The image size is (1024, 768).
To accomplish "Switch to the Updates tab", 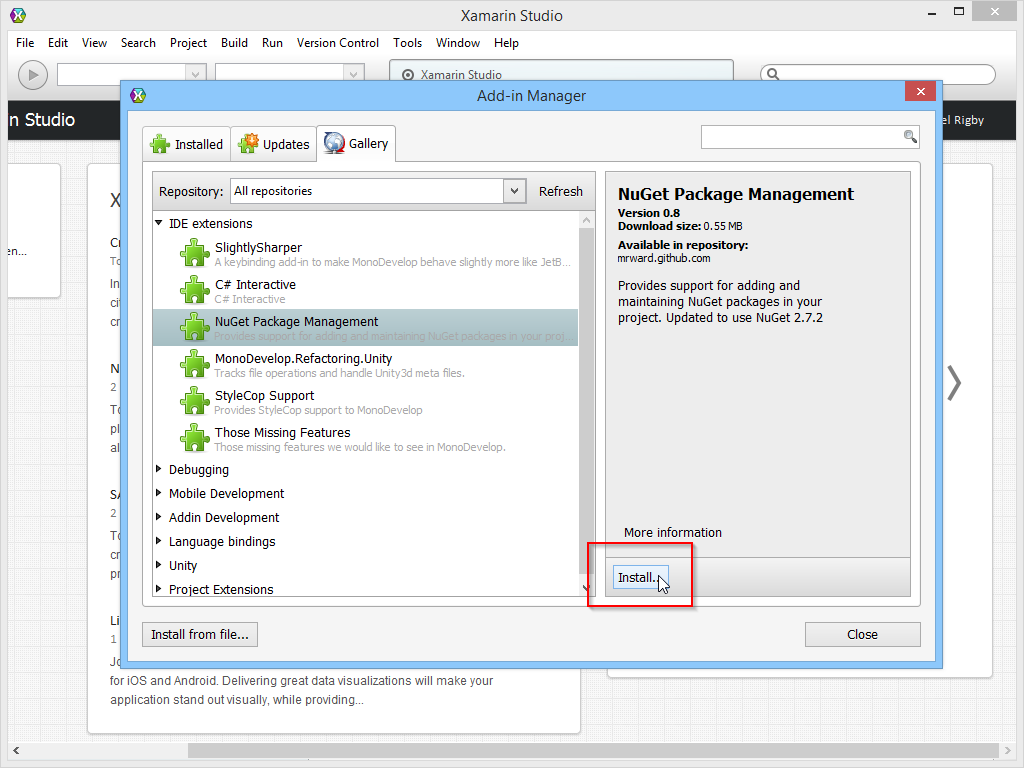I will pyautogui.click(x=274, y=144).
